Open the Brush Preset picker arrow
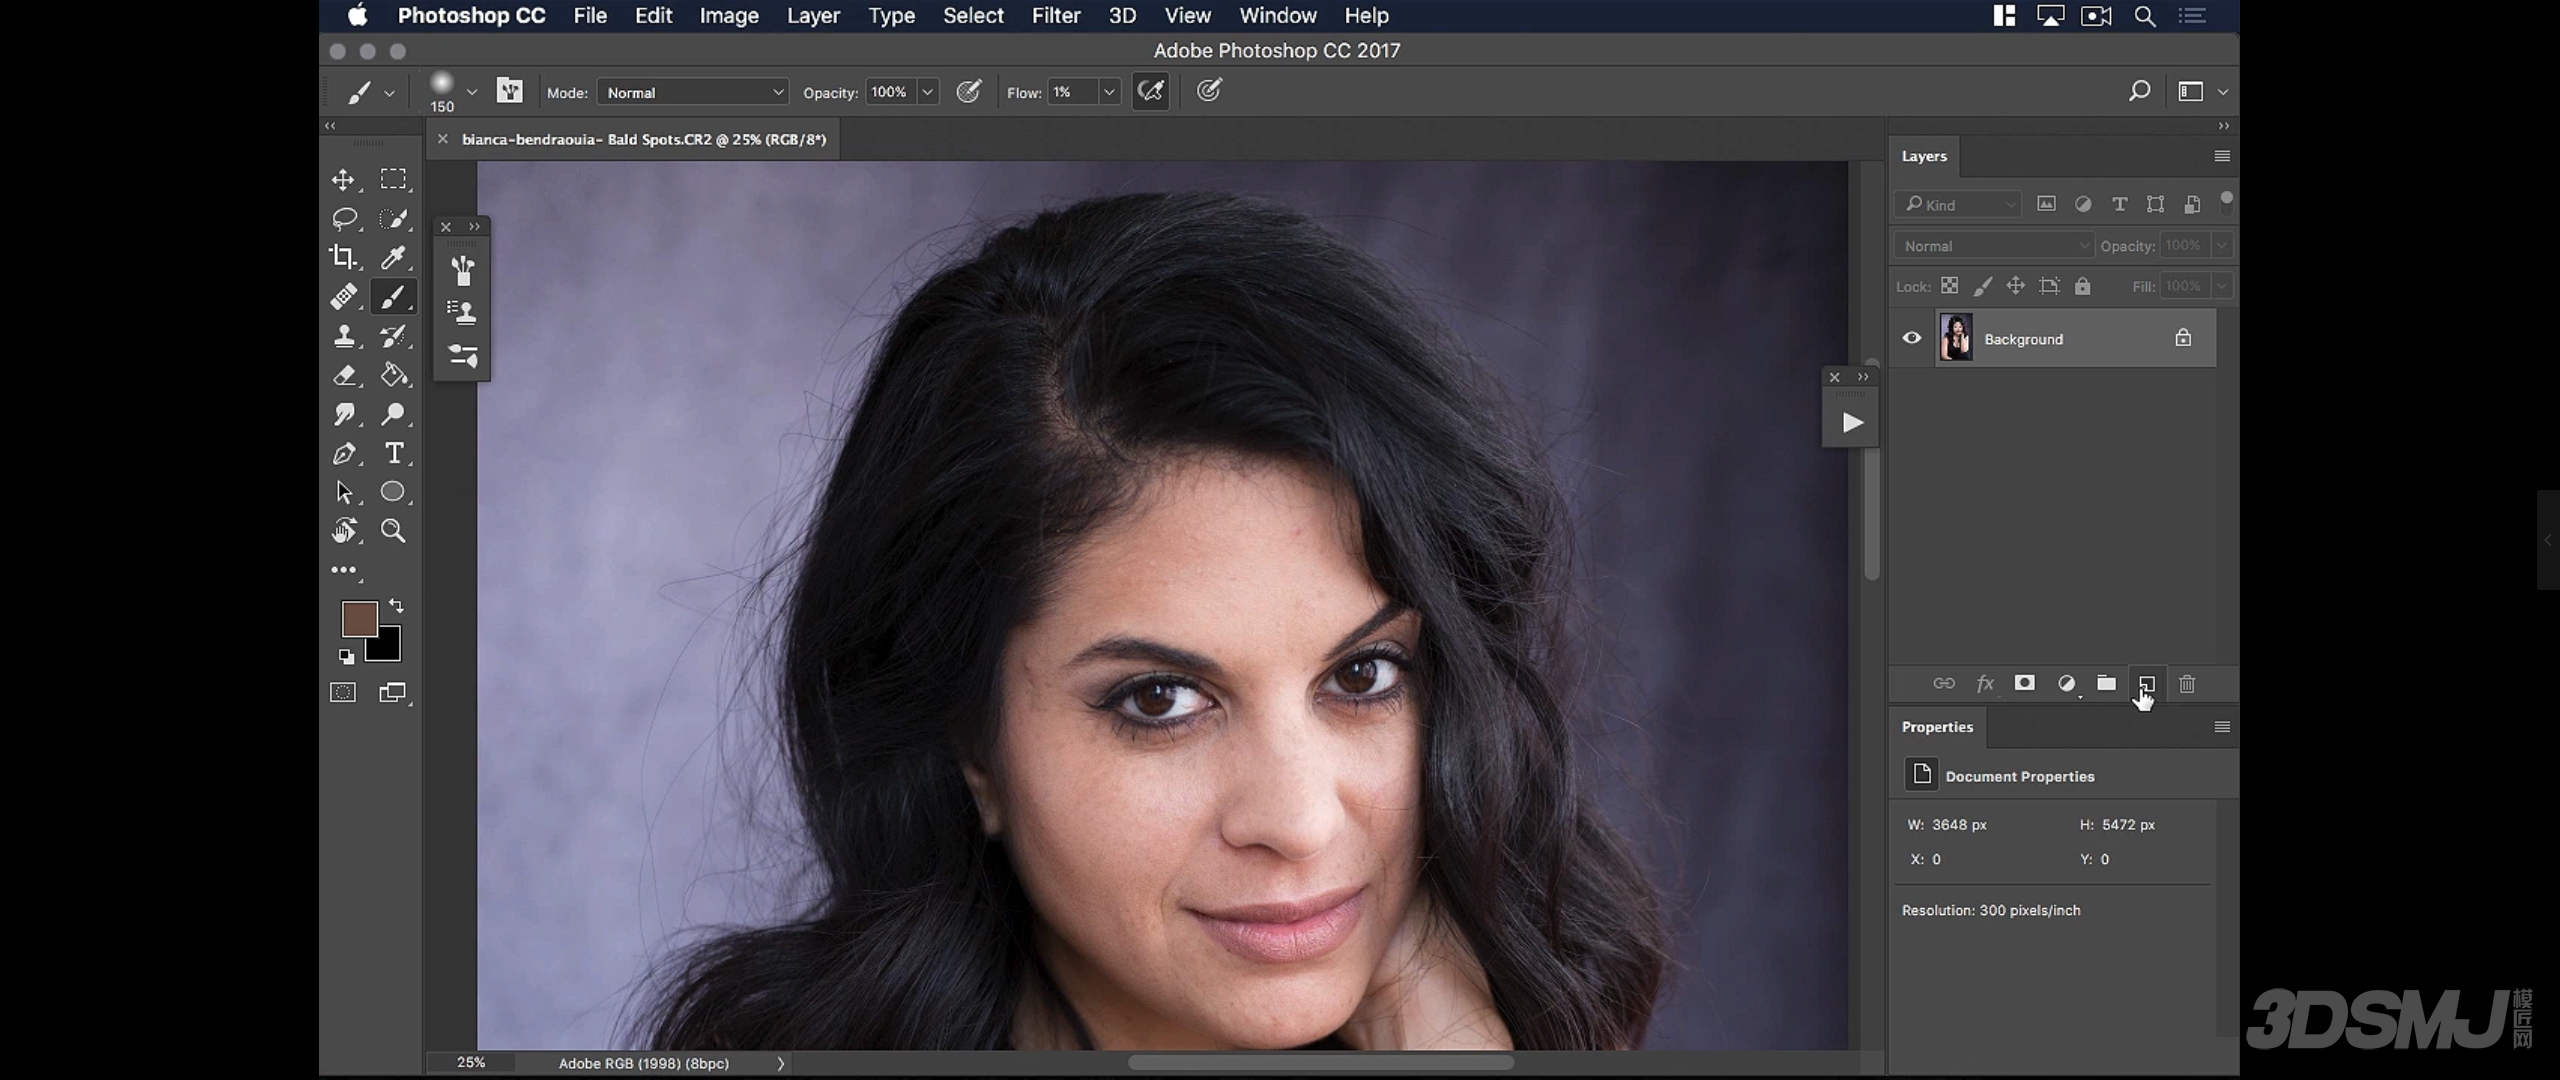This screenshot has height=1080, width=2560. pyautogui.click(x=472, y=92)
